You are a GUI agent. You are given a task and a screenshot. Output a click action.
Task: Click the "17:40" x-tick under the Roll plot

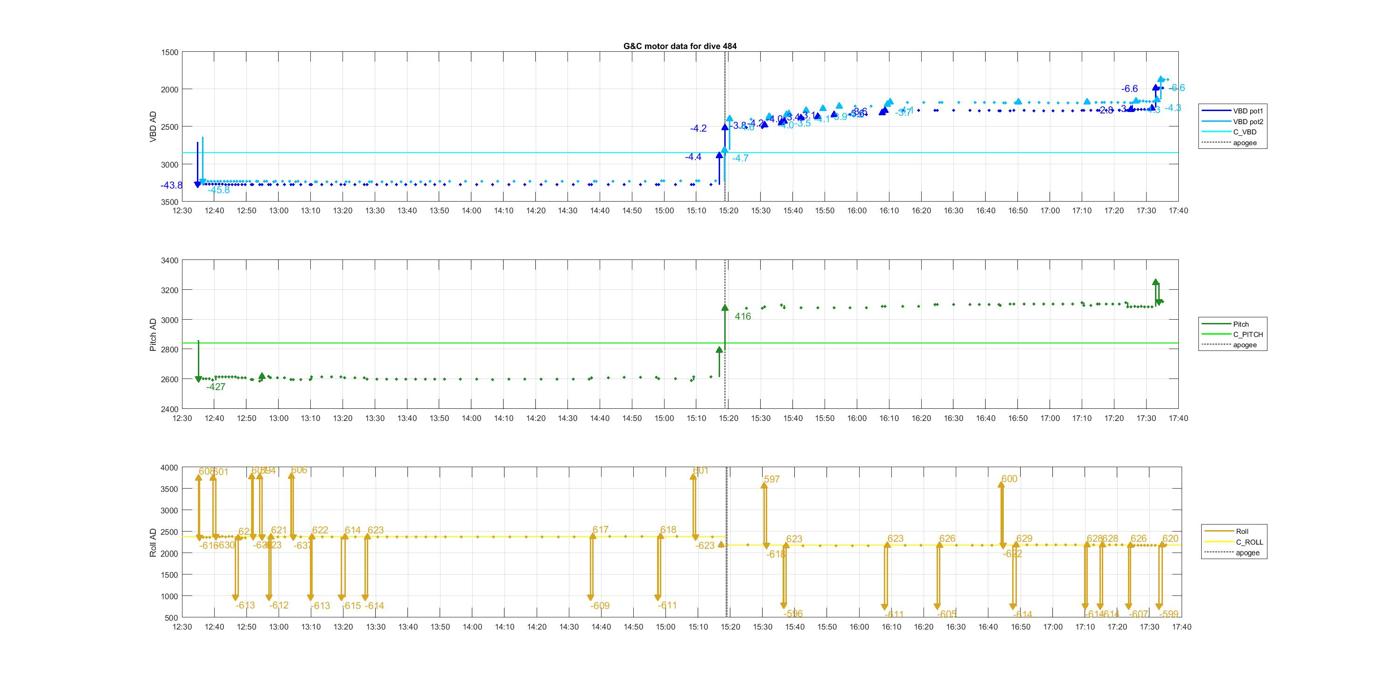tap(1181, 627)
